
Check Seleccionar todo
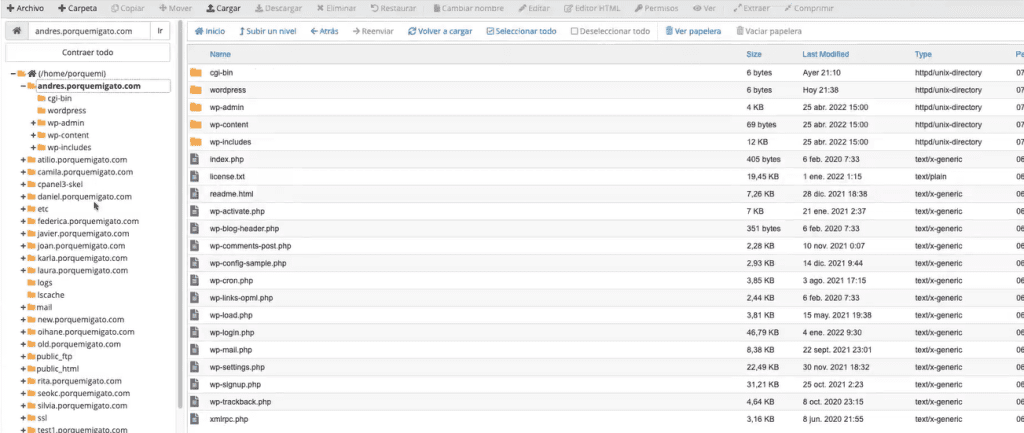point(522,31)
